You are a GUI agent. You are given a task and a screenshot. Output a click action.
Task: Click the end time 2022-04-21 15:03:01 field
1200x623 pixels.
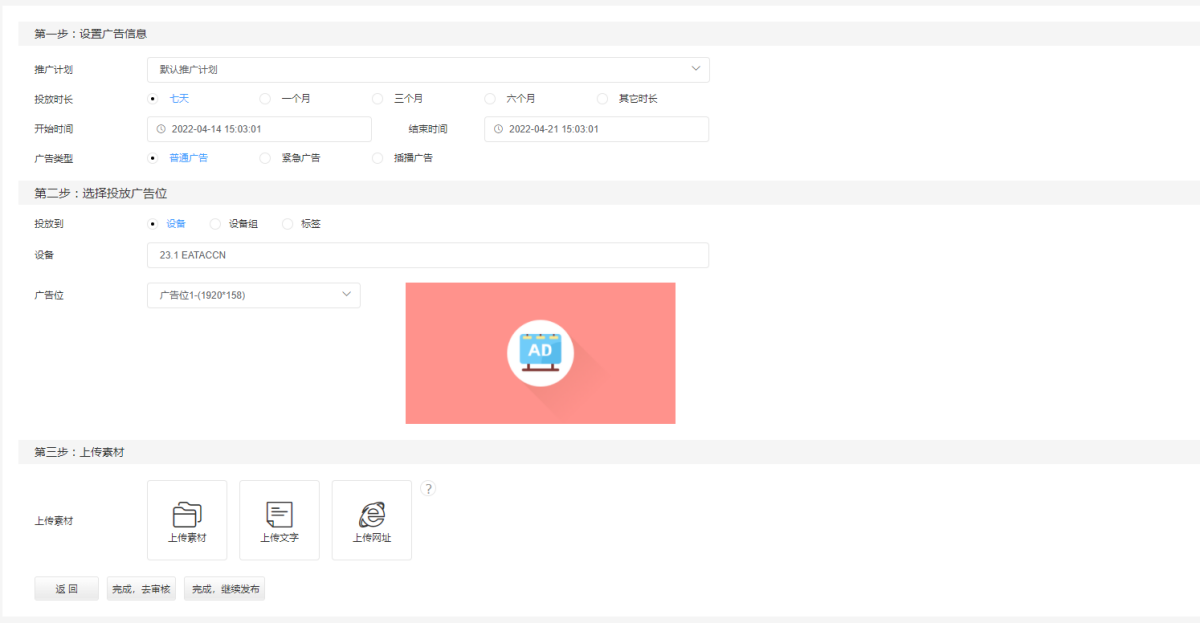click(597, 129)
